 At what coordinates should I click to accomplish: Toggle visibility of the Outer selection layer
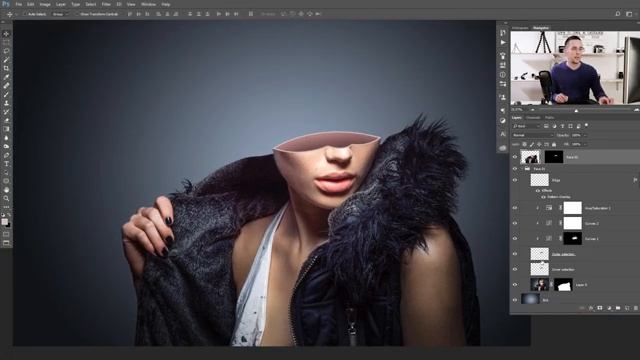click(515, 254)
